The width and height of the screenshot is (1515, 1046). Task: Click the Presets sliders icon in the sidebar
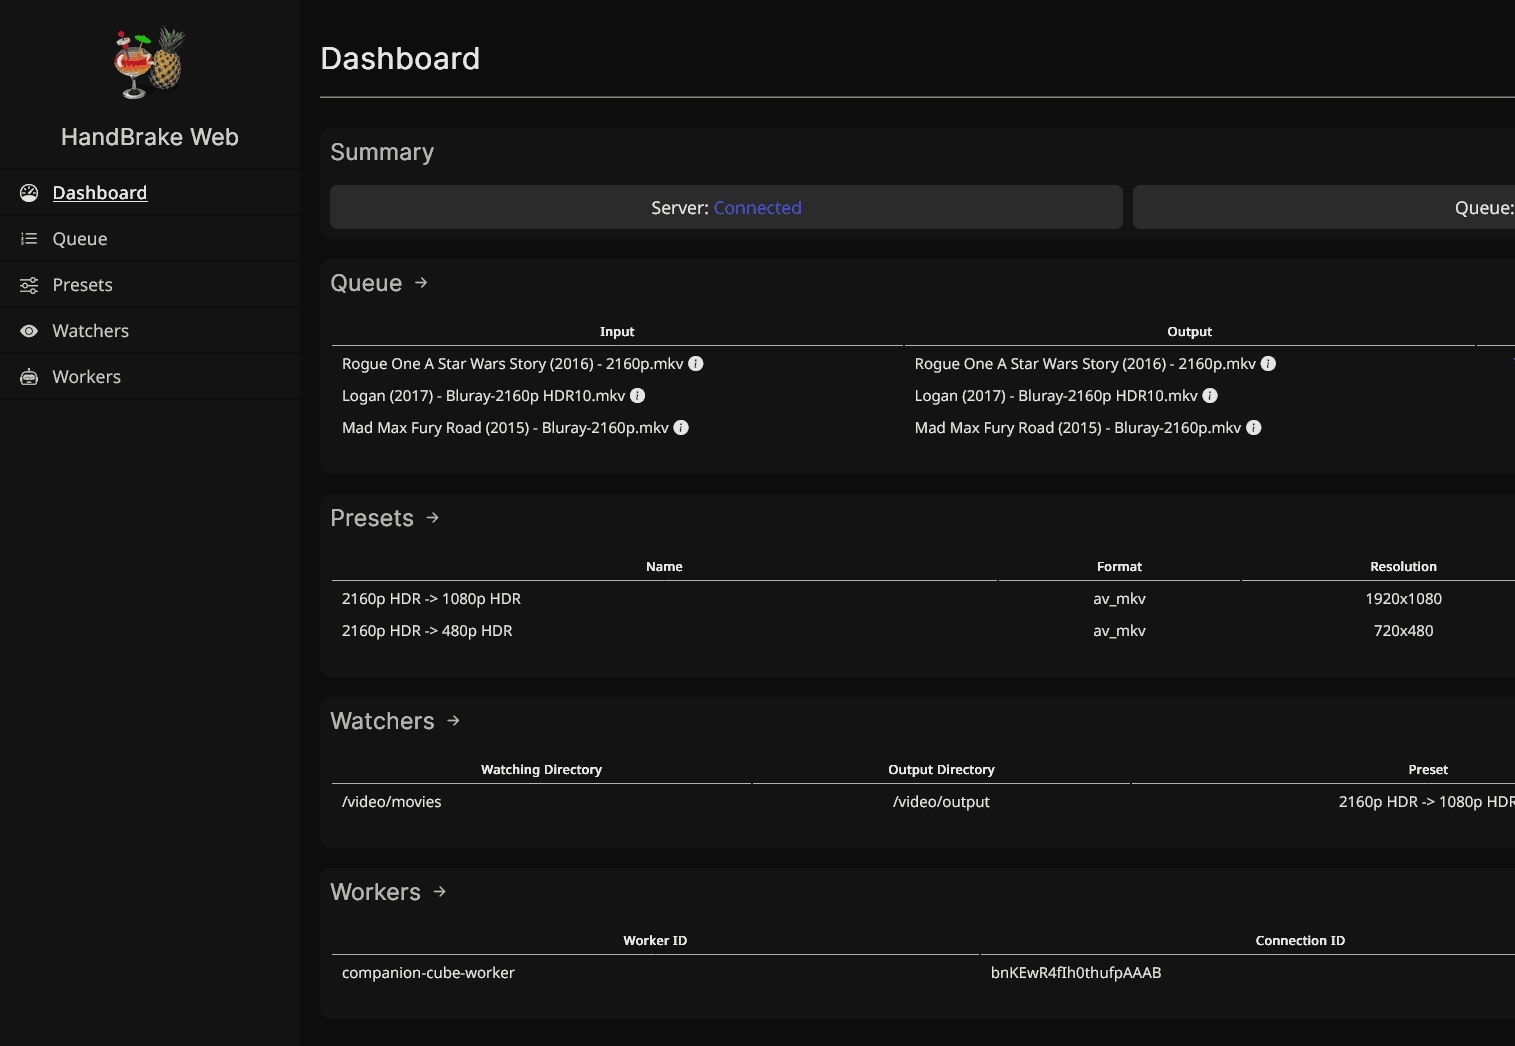(x=29, y=285)
